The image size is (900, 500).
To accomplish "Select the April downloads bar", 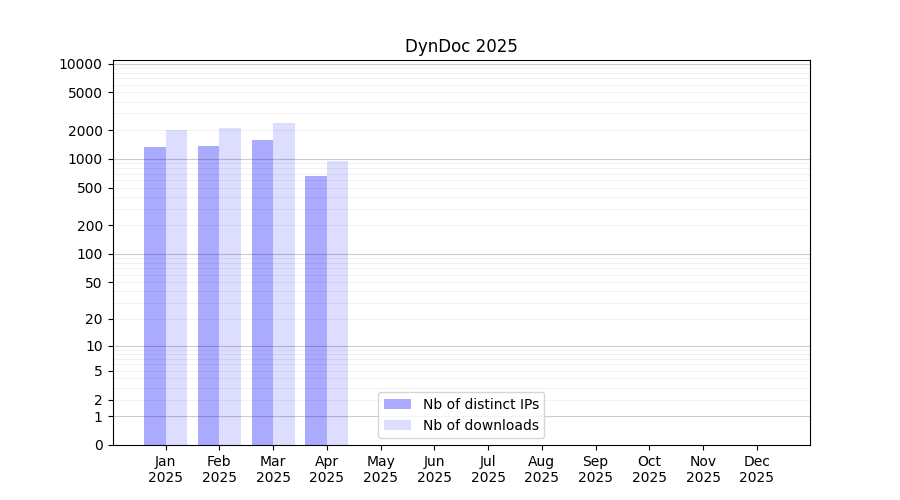I will point(337,303).
